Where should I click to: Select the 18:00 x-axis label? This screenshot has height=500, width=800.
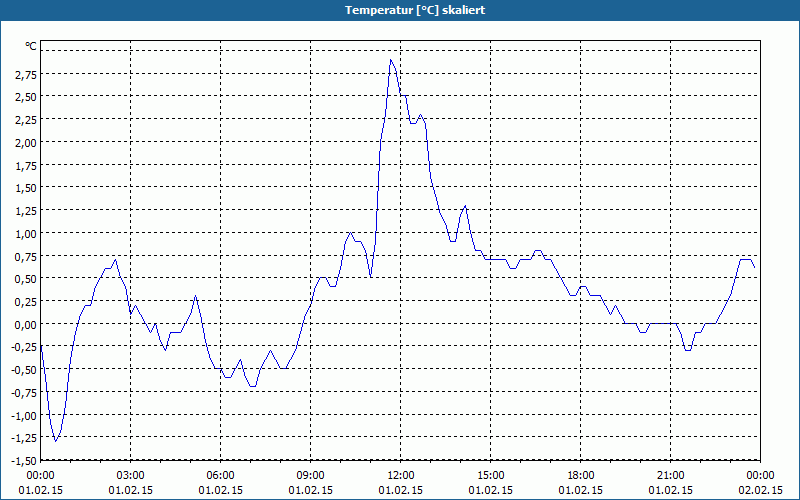coord(581,476)
